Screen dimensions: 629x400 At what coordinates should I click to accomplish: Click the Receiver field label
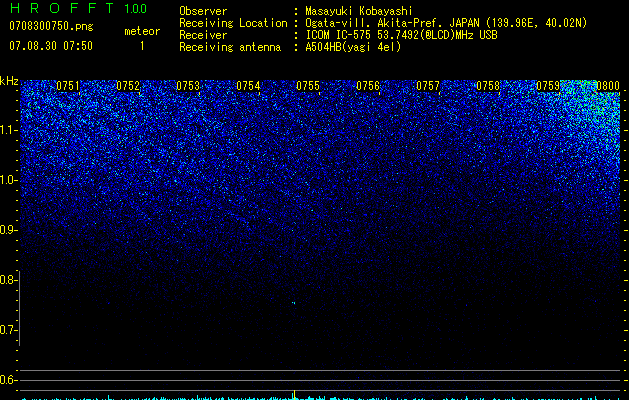(x=203, y=35)
